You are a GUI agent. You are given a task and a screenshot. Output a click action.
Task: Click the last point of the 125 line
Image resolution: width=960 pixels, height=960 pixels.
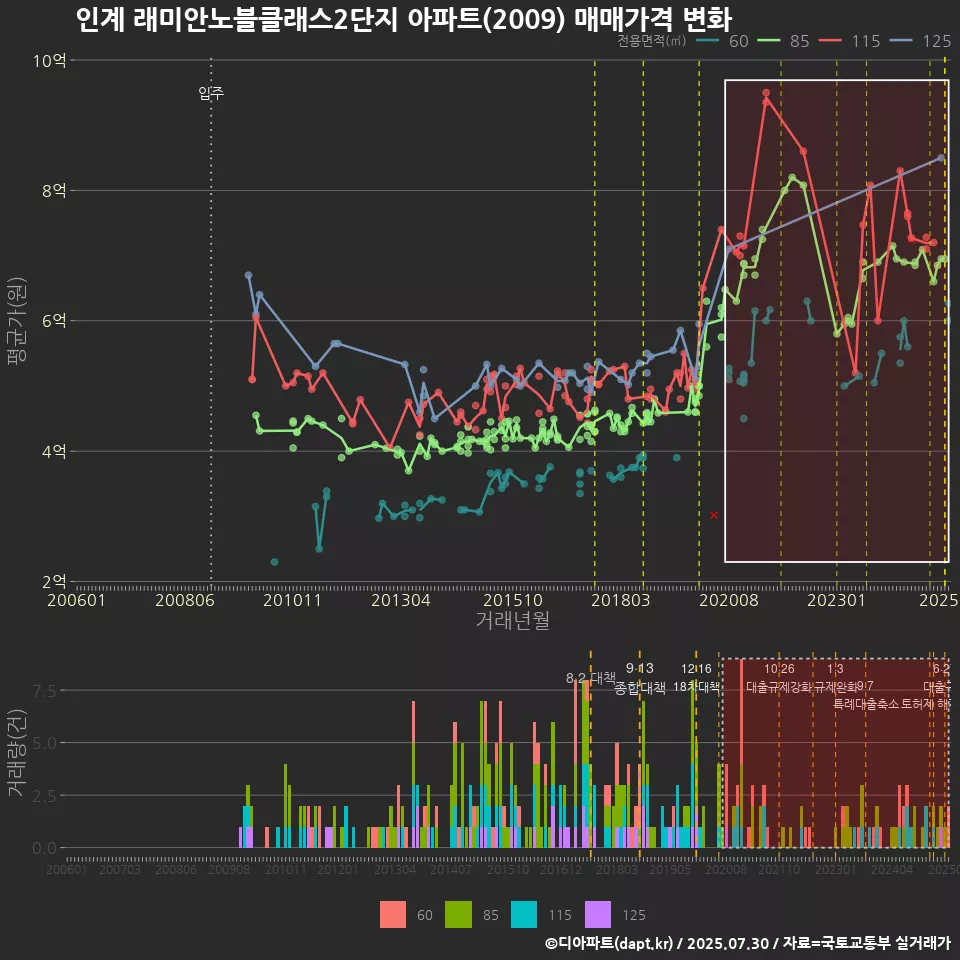941,158
